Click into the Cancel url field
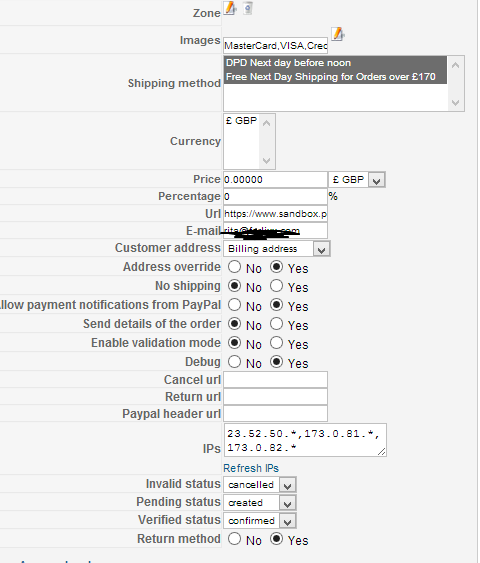Image resolution: width=480 pixels, height=563 pixels. (275, 380)
